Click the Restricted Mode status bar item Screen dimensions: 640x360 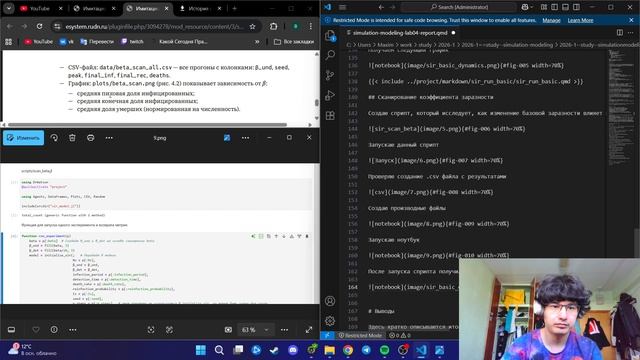360,335
